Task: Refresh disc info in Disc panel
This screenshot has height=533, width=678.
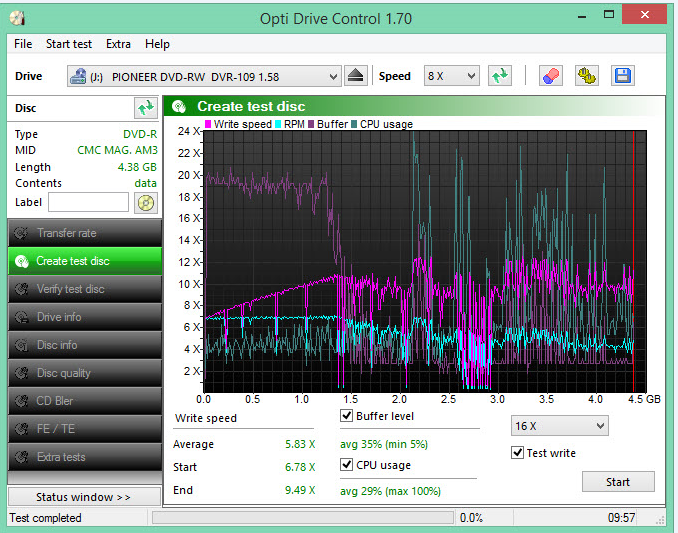Action: (x=146, y=108)
